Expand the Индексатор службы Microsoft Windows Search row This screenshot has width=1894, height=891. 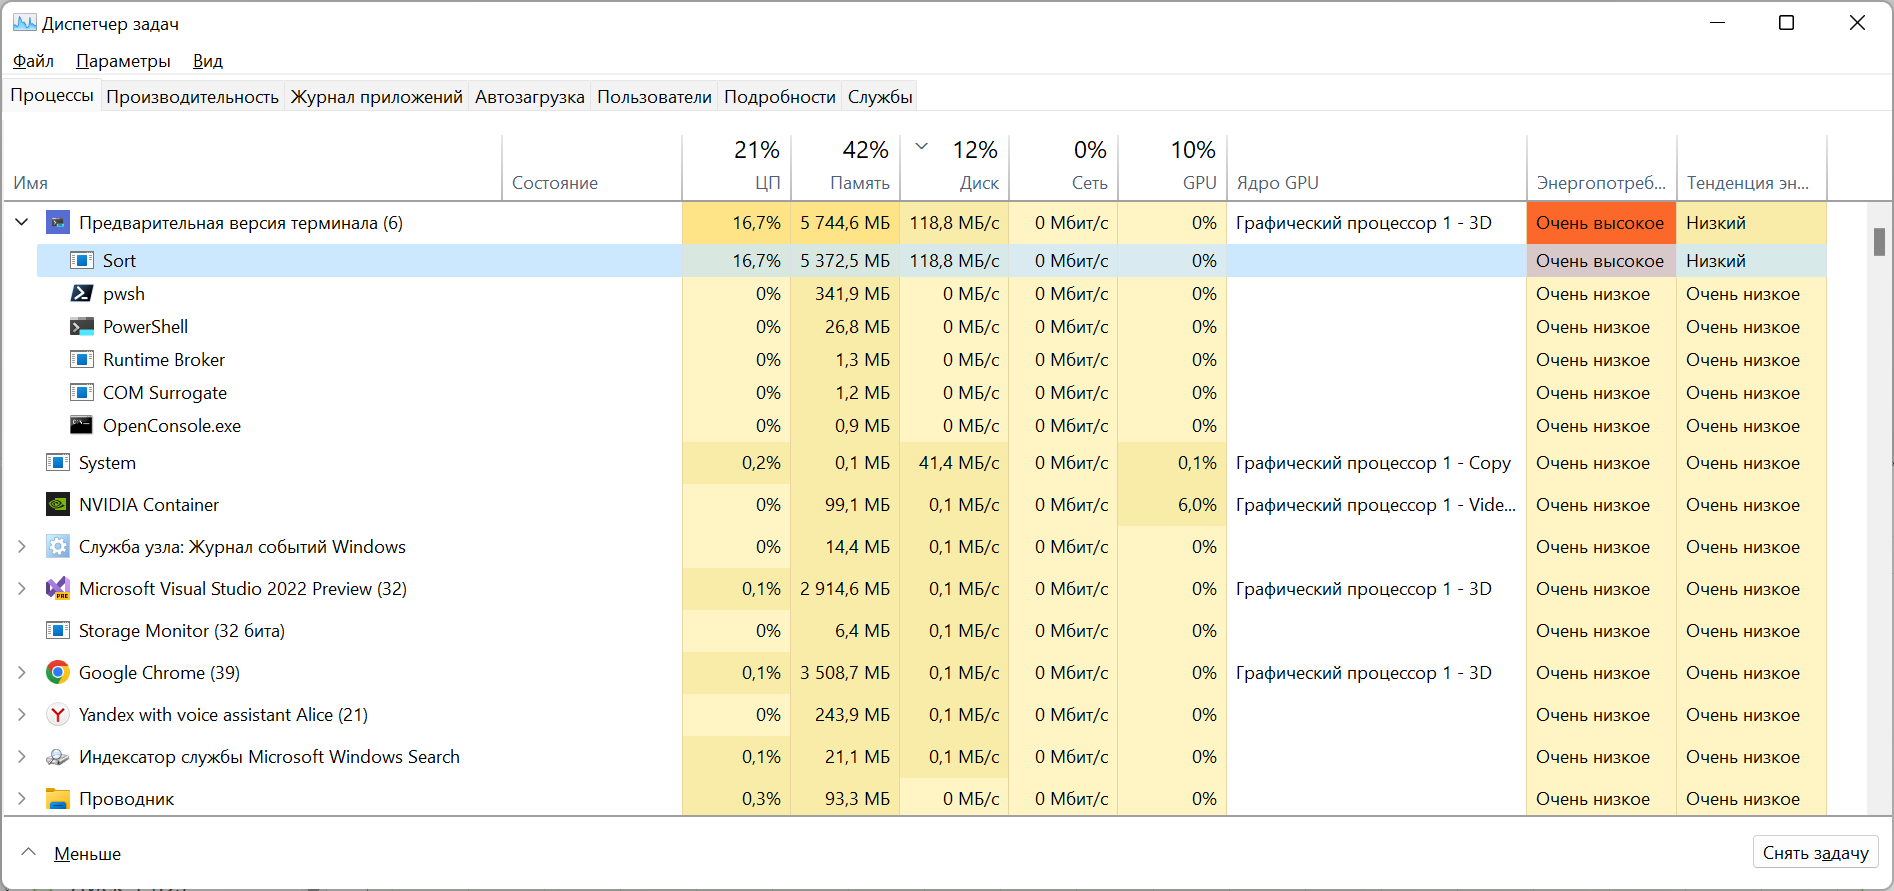(22, 756)
